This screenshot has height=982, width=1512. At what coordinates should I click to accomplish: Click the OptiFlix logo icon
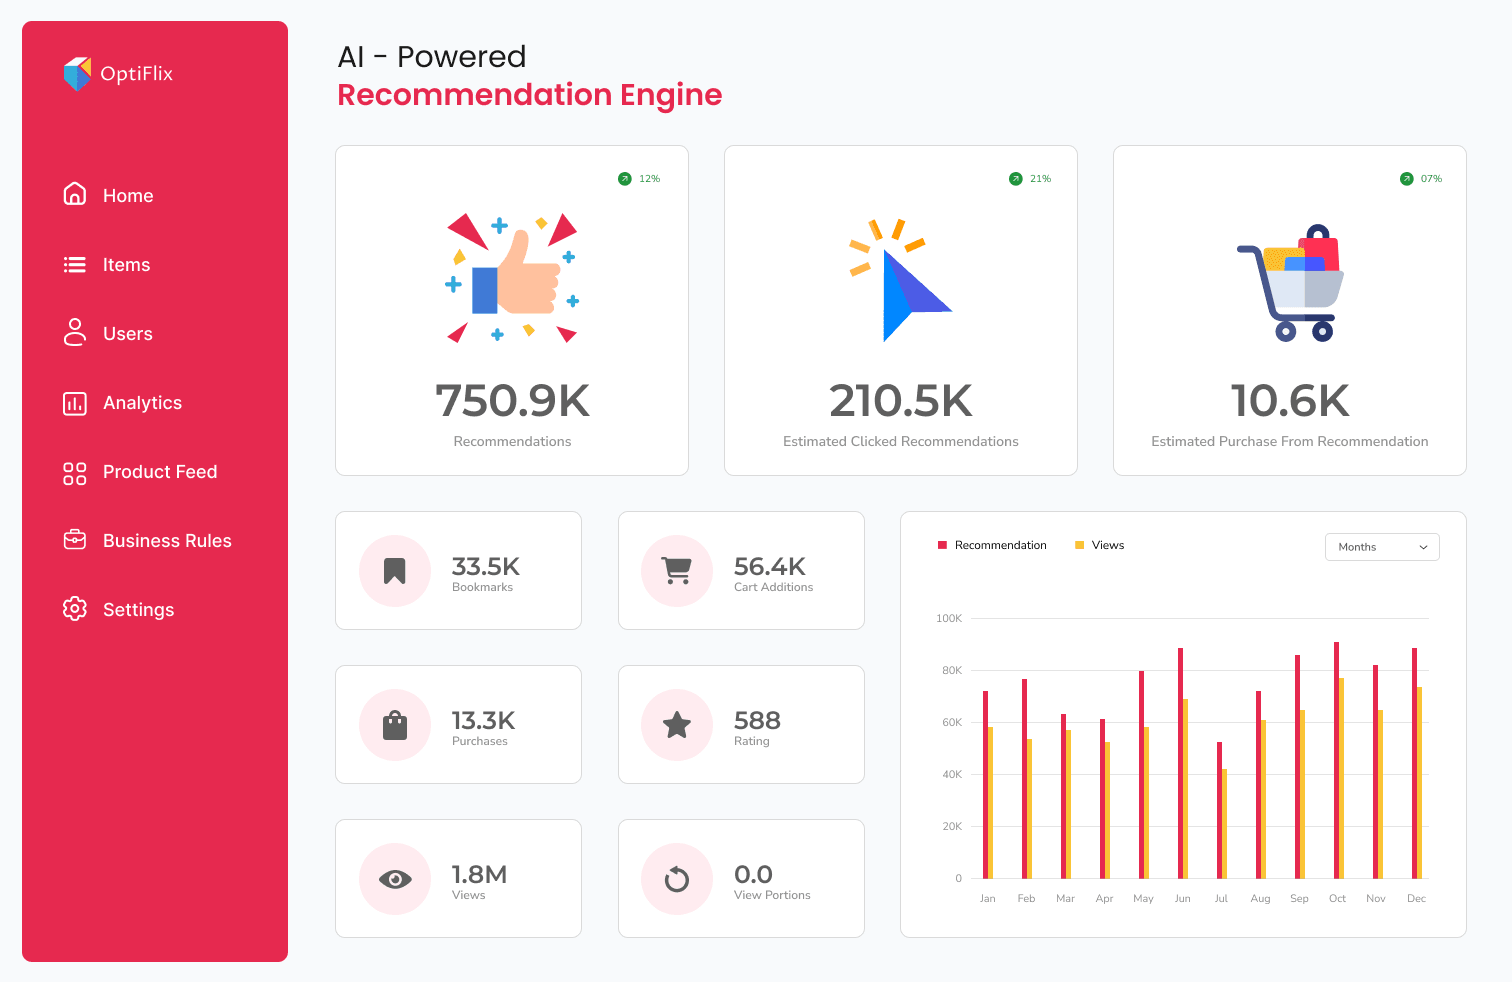point(77,73)
